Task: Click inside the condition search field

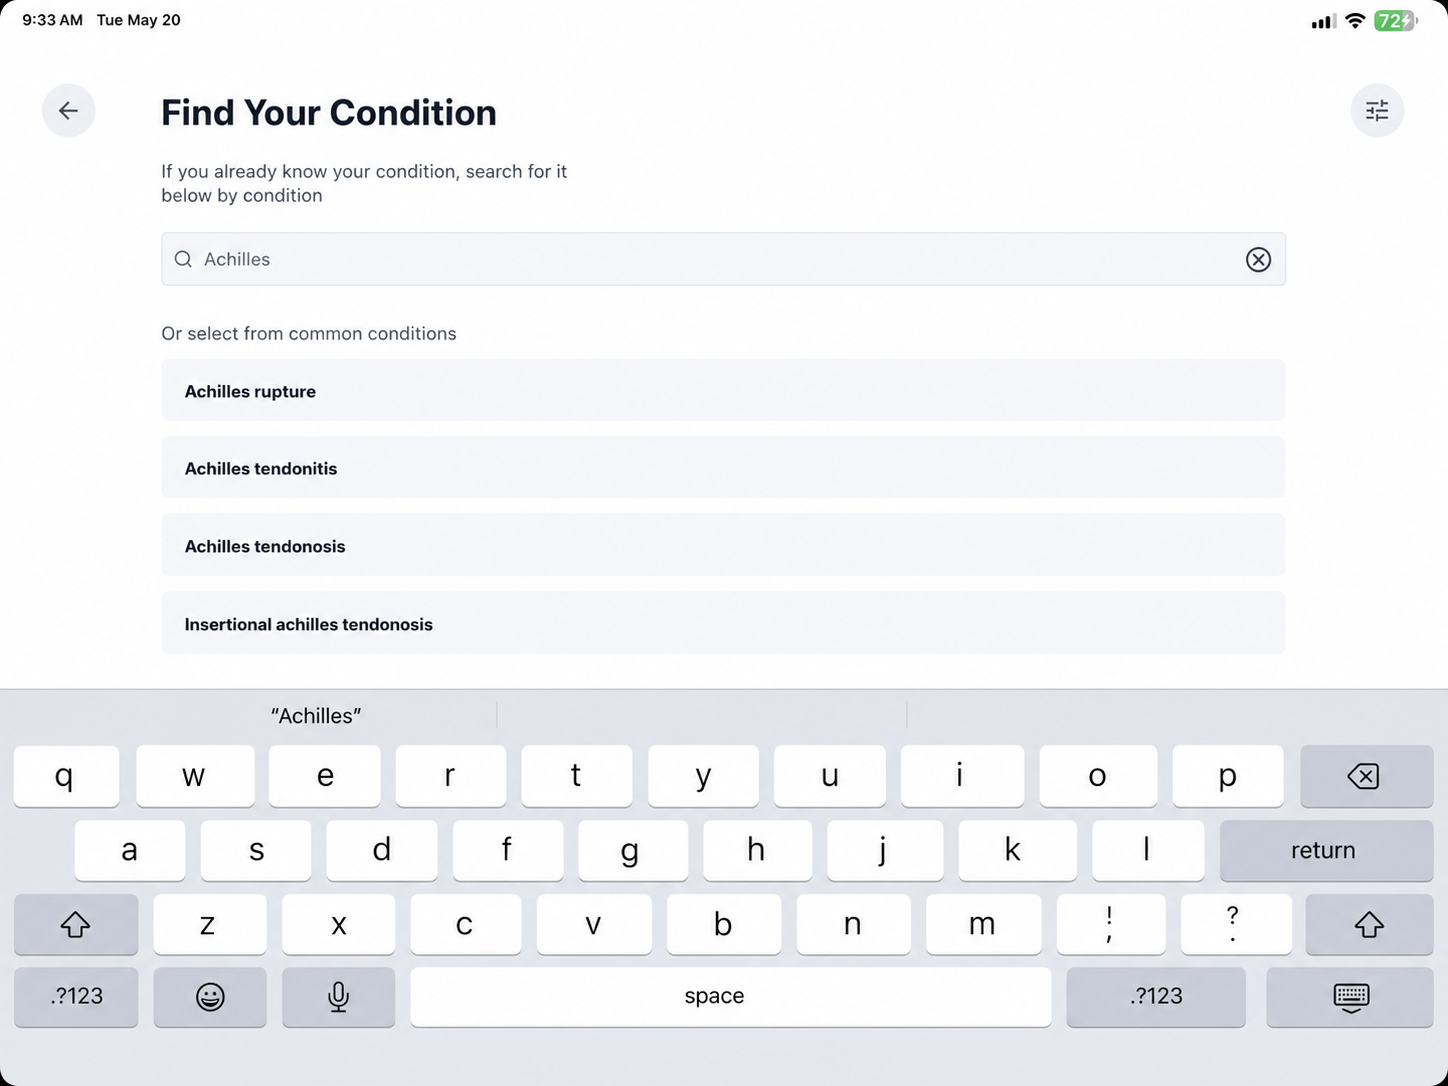Action: point(723,259)
